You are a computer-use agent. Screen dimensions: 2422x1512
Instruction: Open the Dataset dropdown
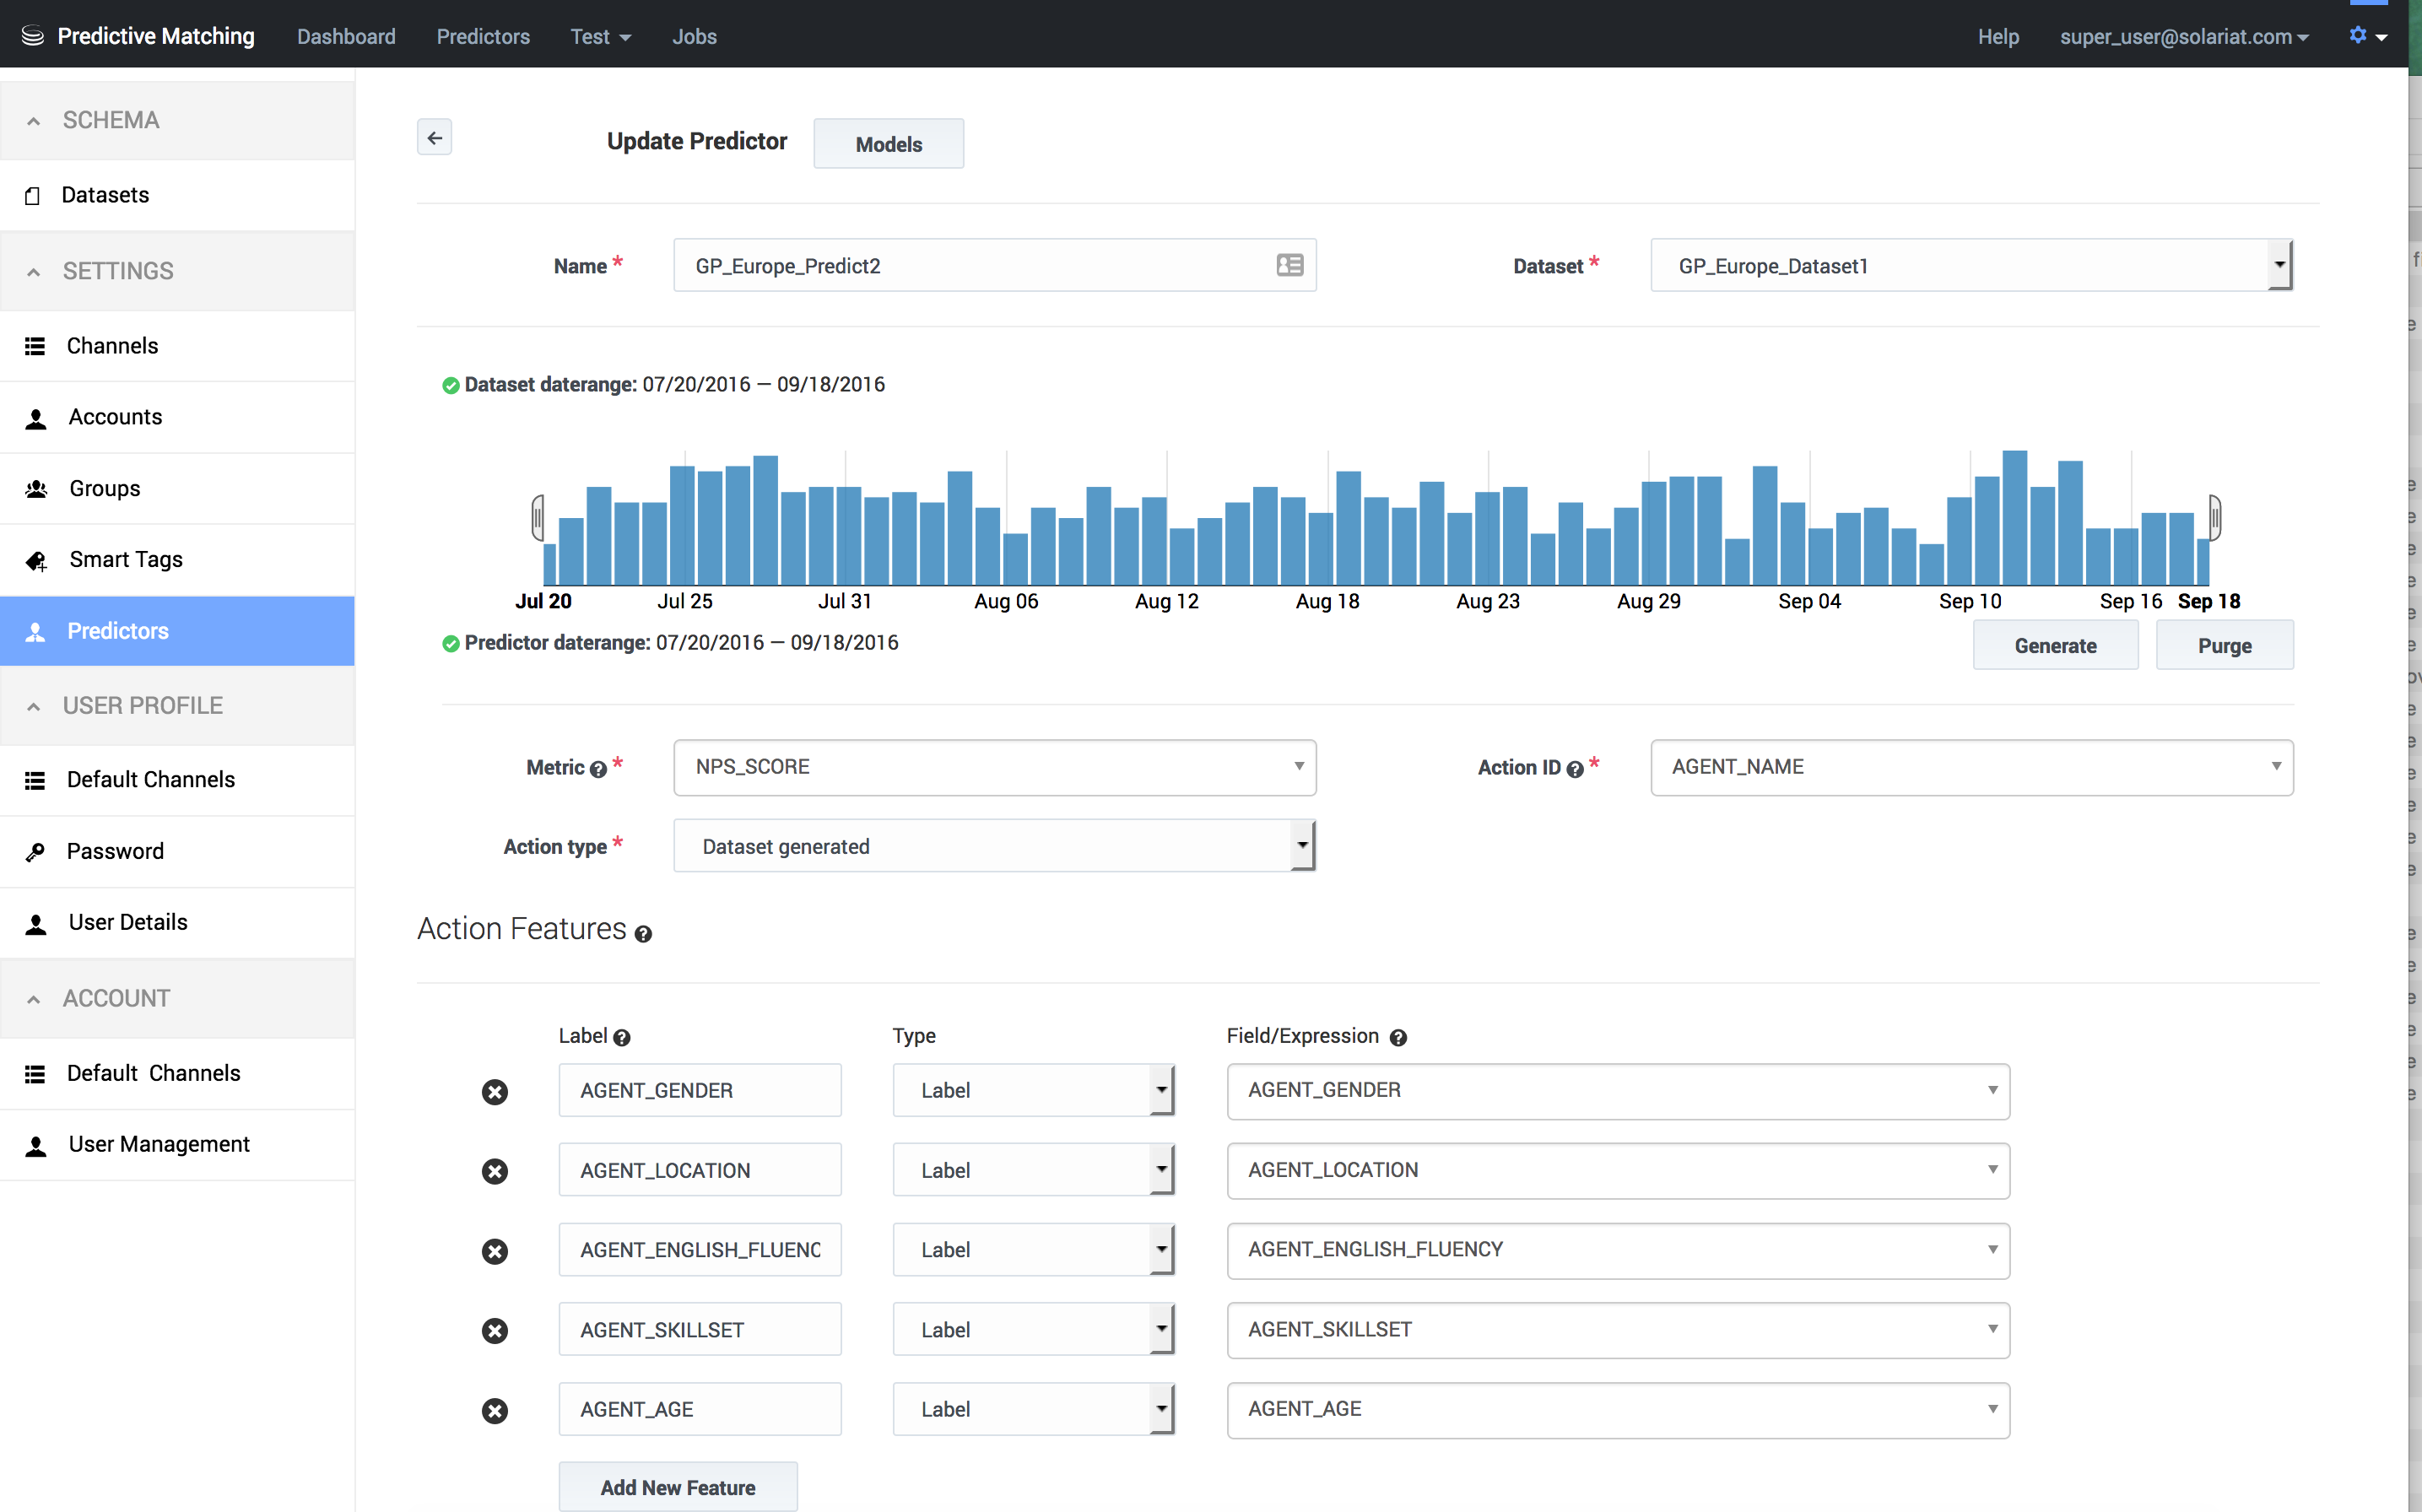point(1970,265)
